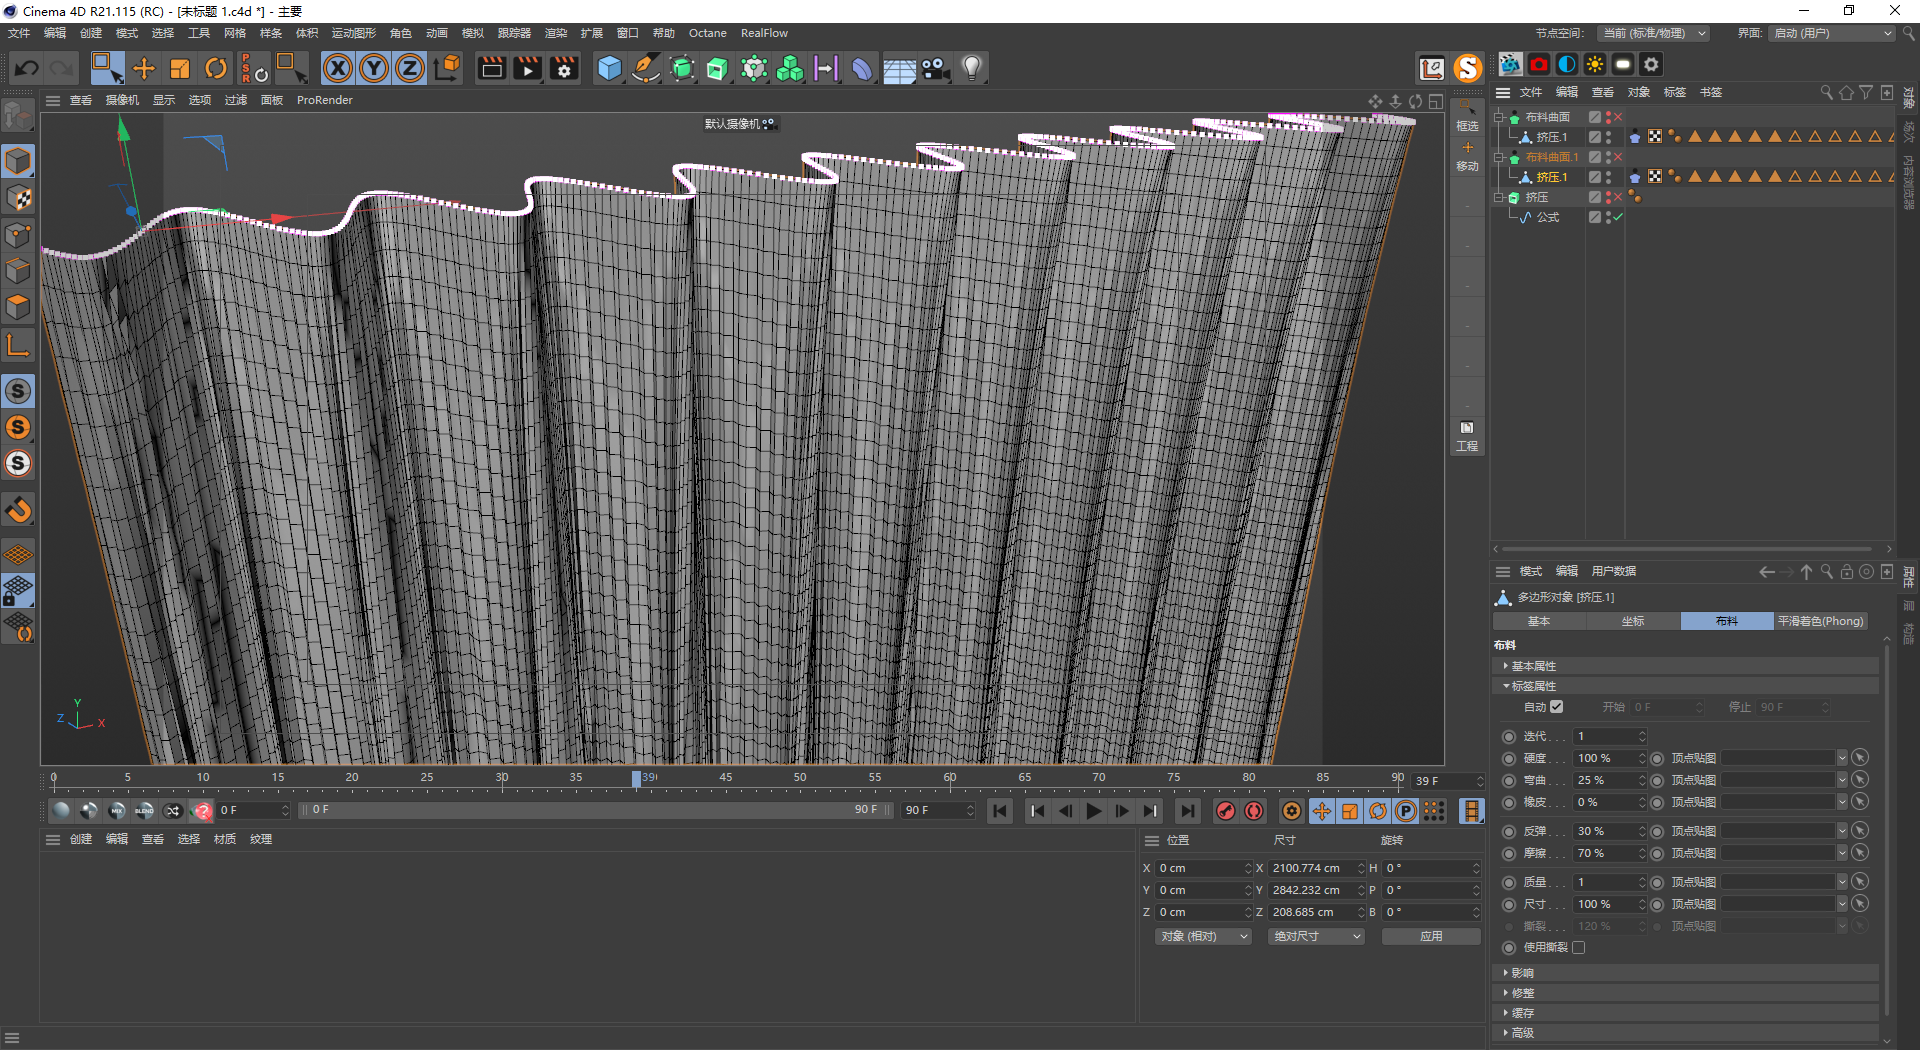The width and height of the screenshot is (1920, 1050).
Task: Click the orange S logo icon at top right
Action: click(x=1467, y=68)
